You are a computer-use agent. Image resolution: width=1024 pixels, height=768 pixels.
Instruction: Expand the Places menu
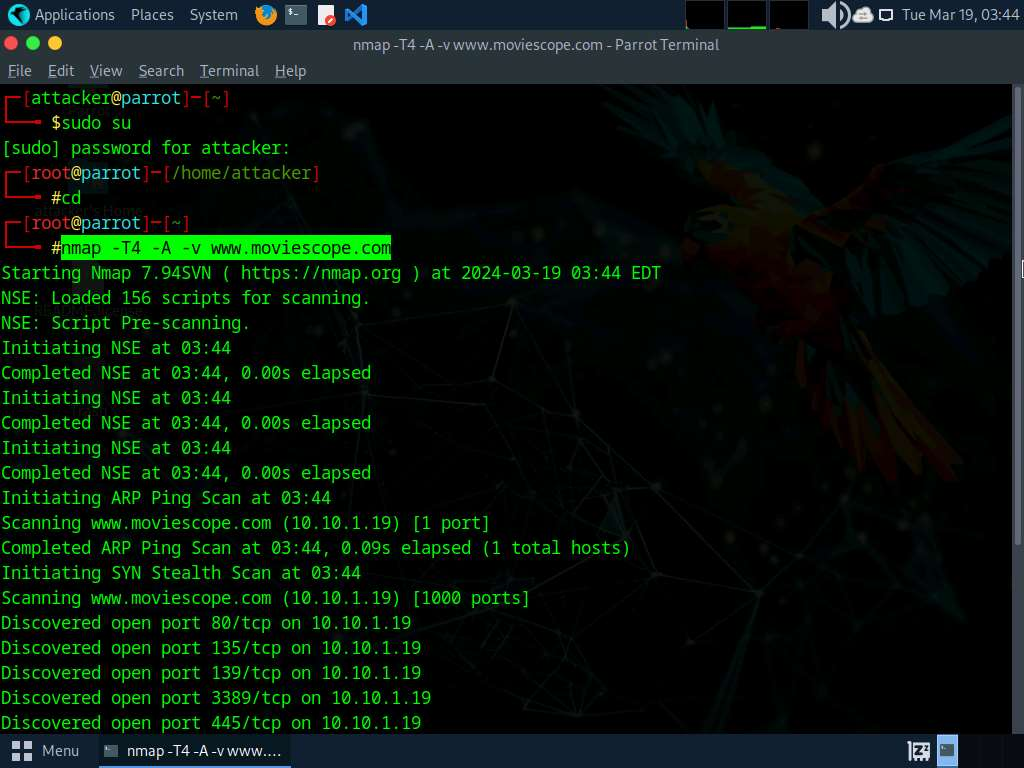[x=151, y=15]
